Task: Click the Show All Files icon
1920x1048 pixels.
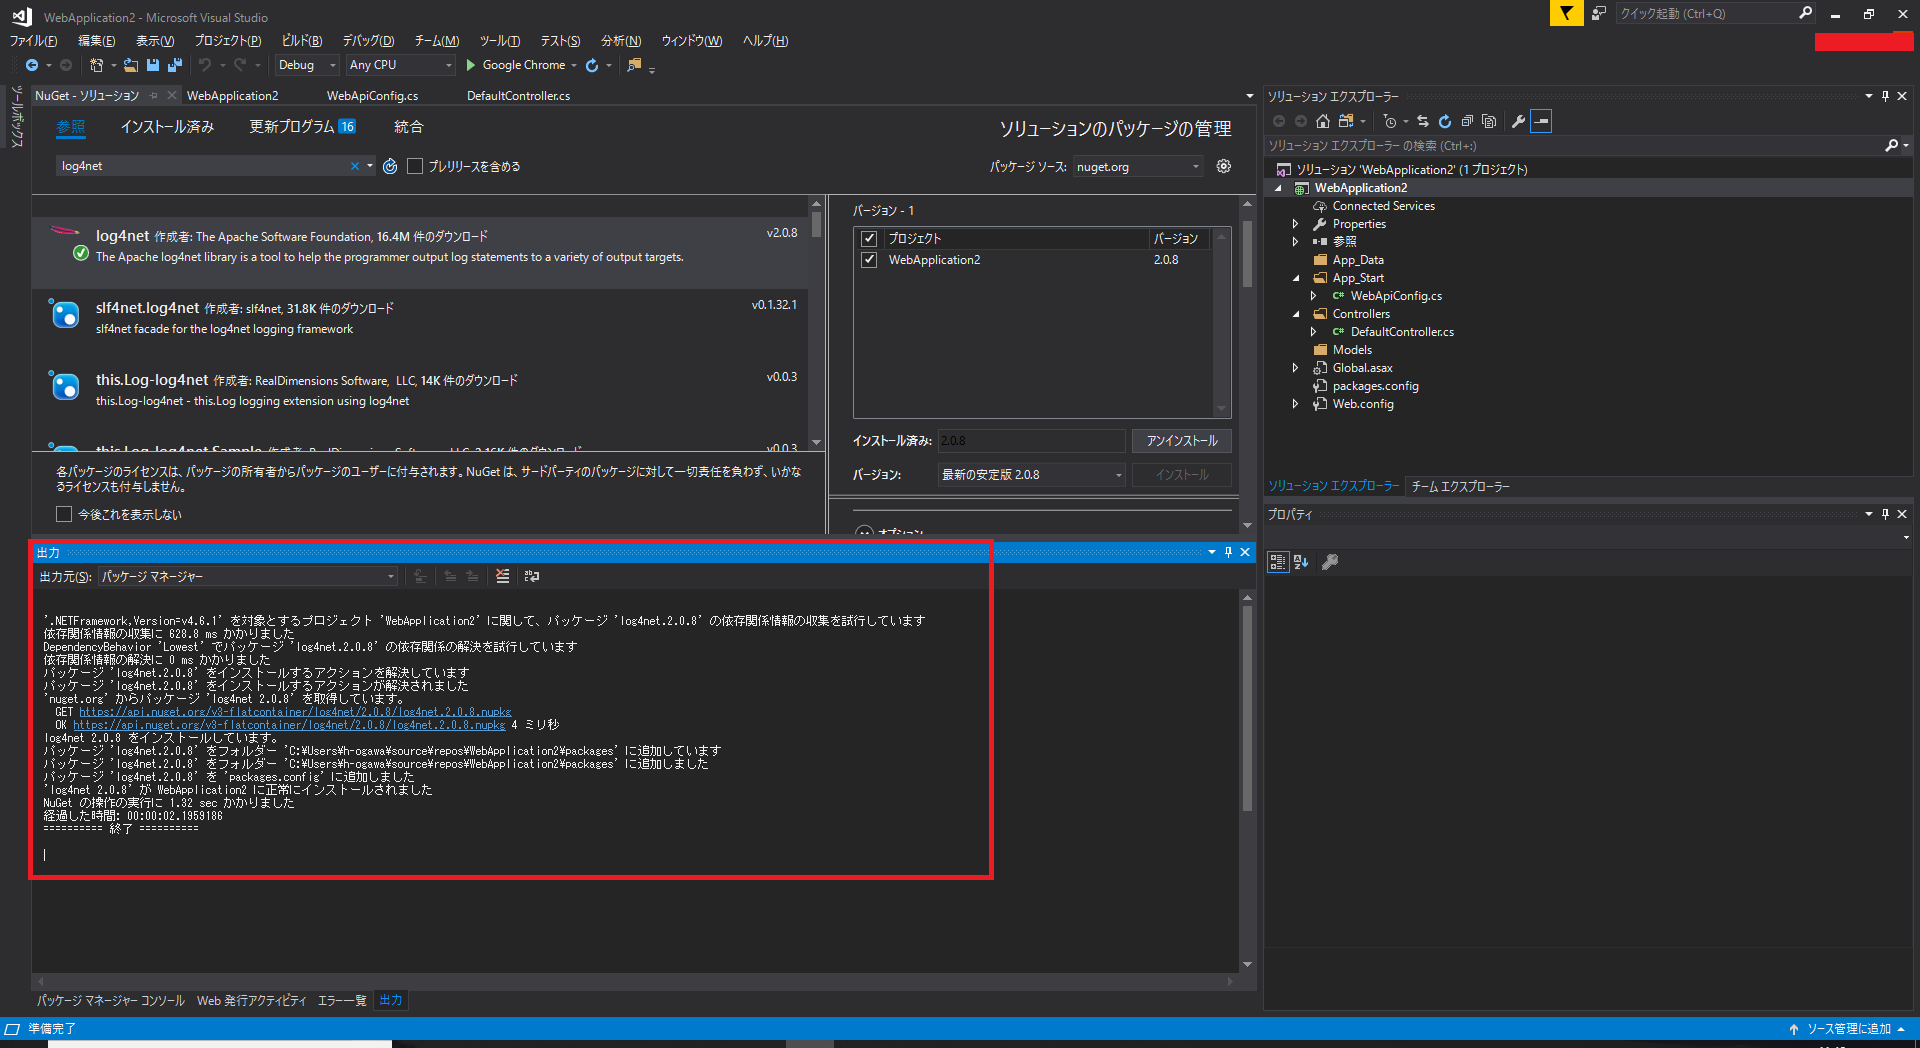Action: point(1489,121)
